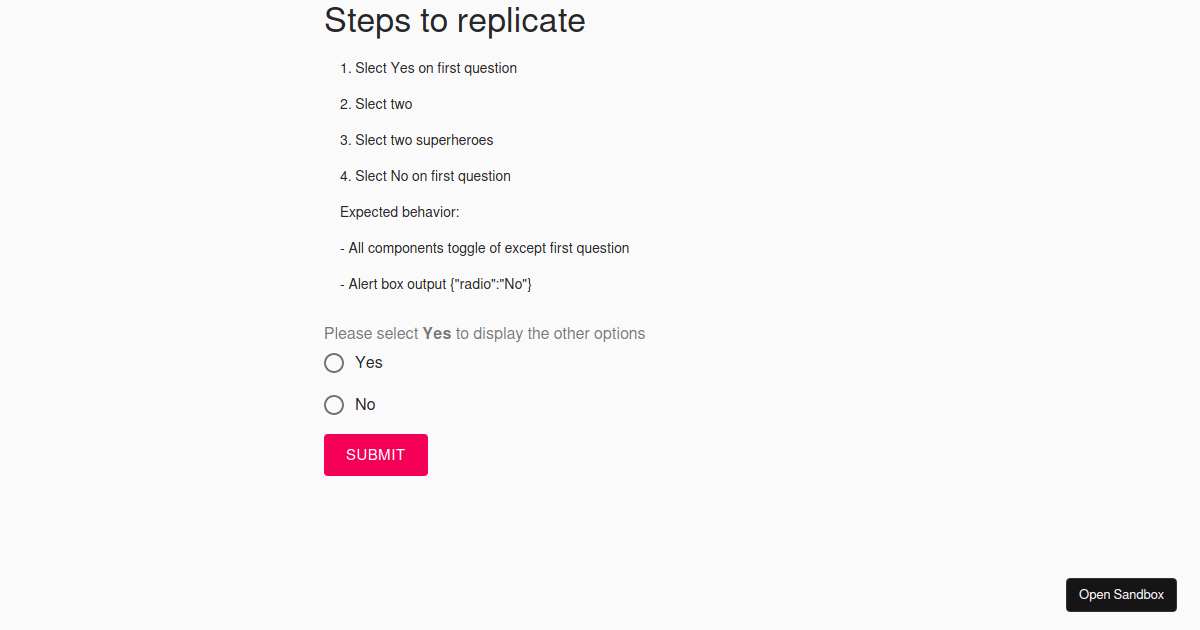Click the {"radio":"No"} JSON snippet

pyautogui.click(x=491, y=284)
